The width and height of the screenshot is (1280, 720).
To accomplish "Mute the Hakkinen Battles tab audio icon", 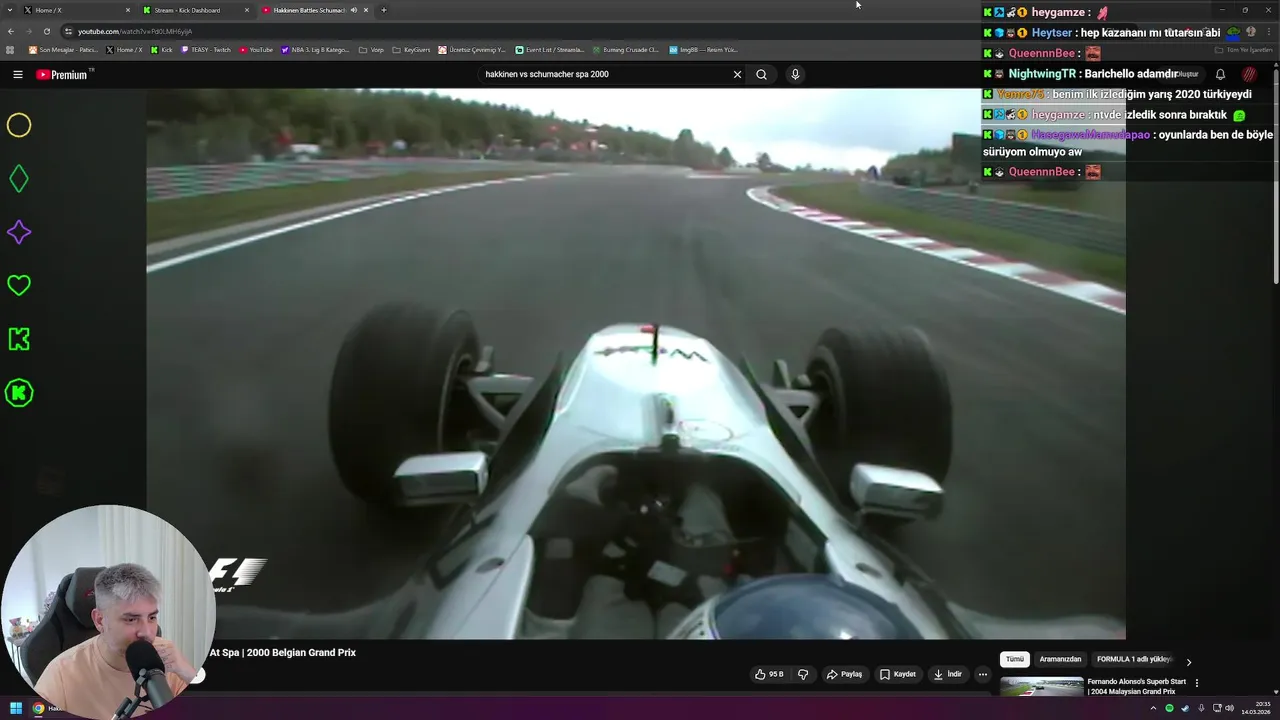I will [x=353, y=10].
